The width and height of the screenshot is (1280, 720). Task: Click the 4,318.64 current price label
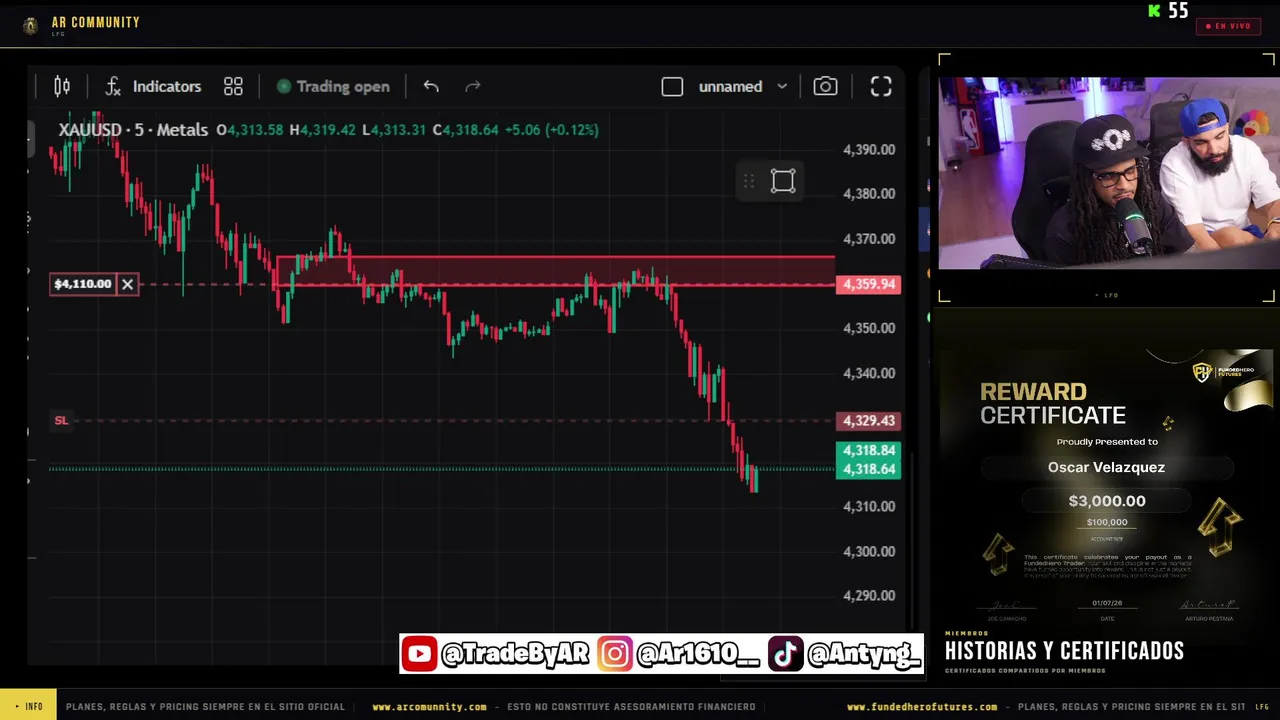869,469
